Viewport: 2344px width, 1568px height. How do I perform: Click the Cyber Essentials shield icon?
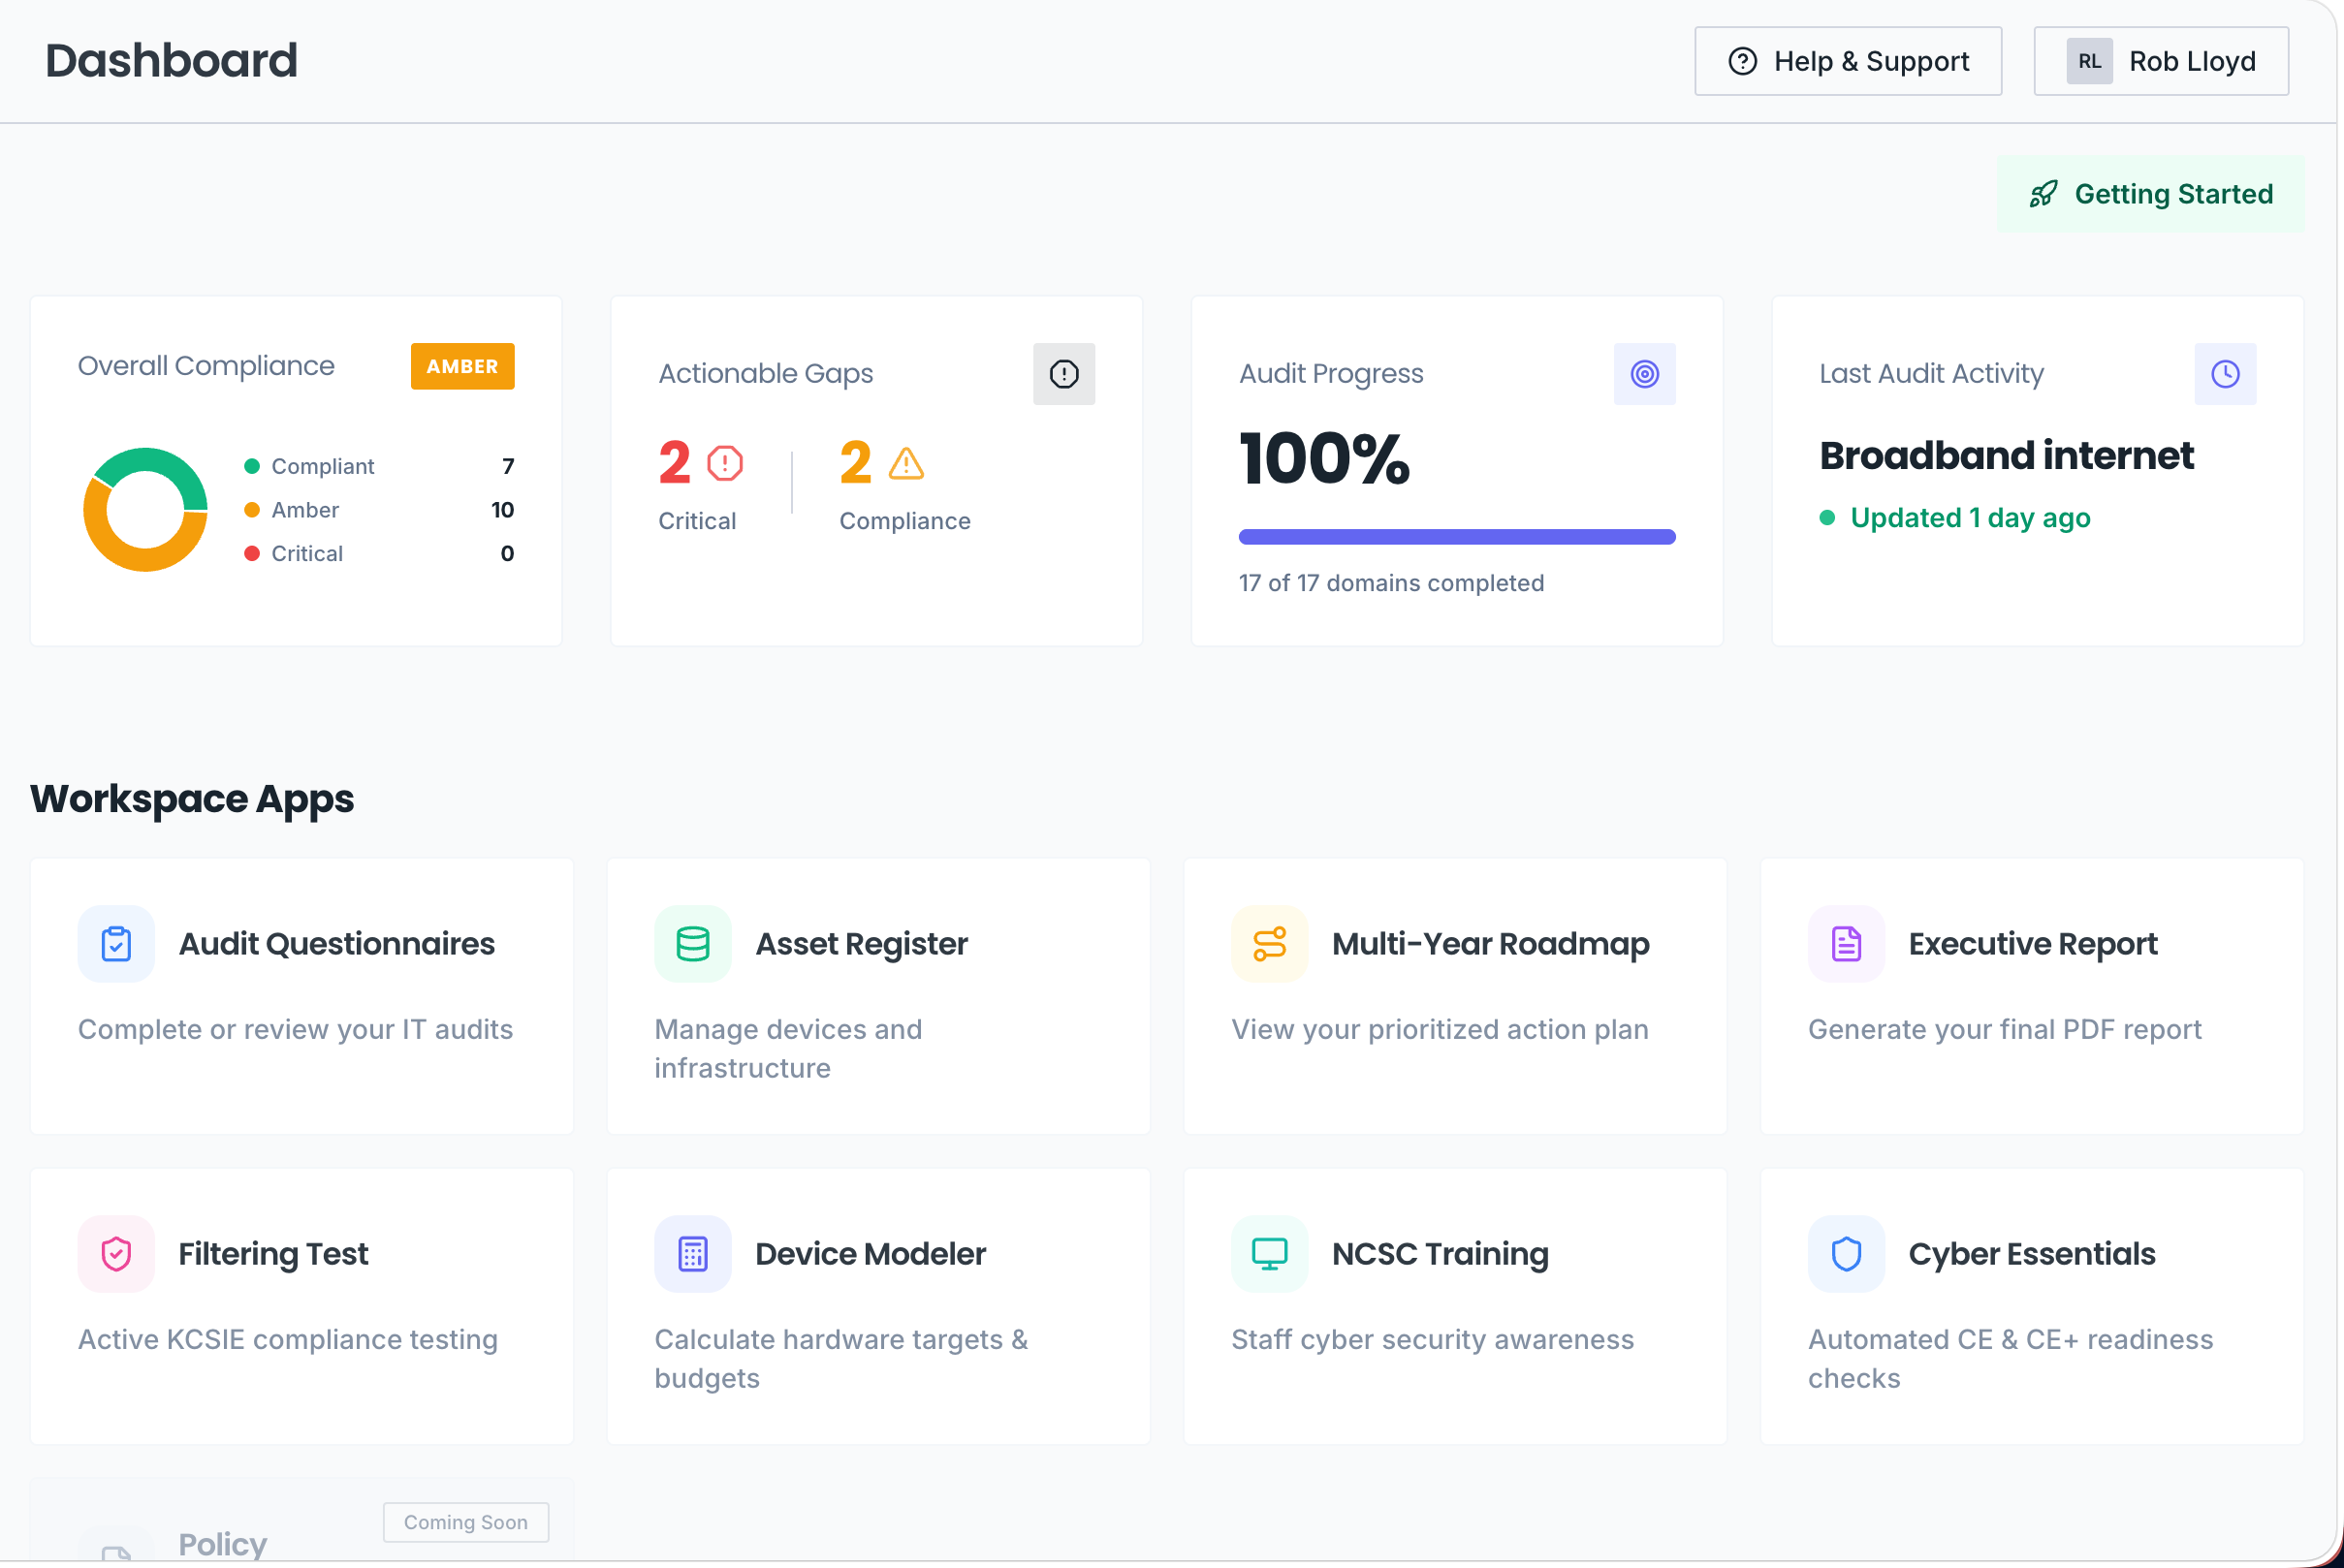[x=1846, y=1254]
